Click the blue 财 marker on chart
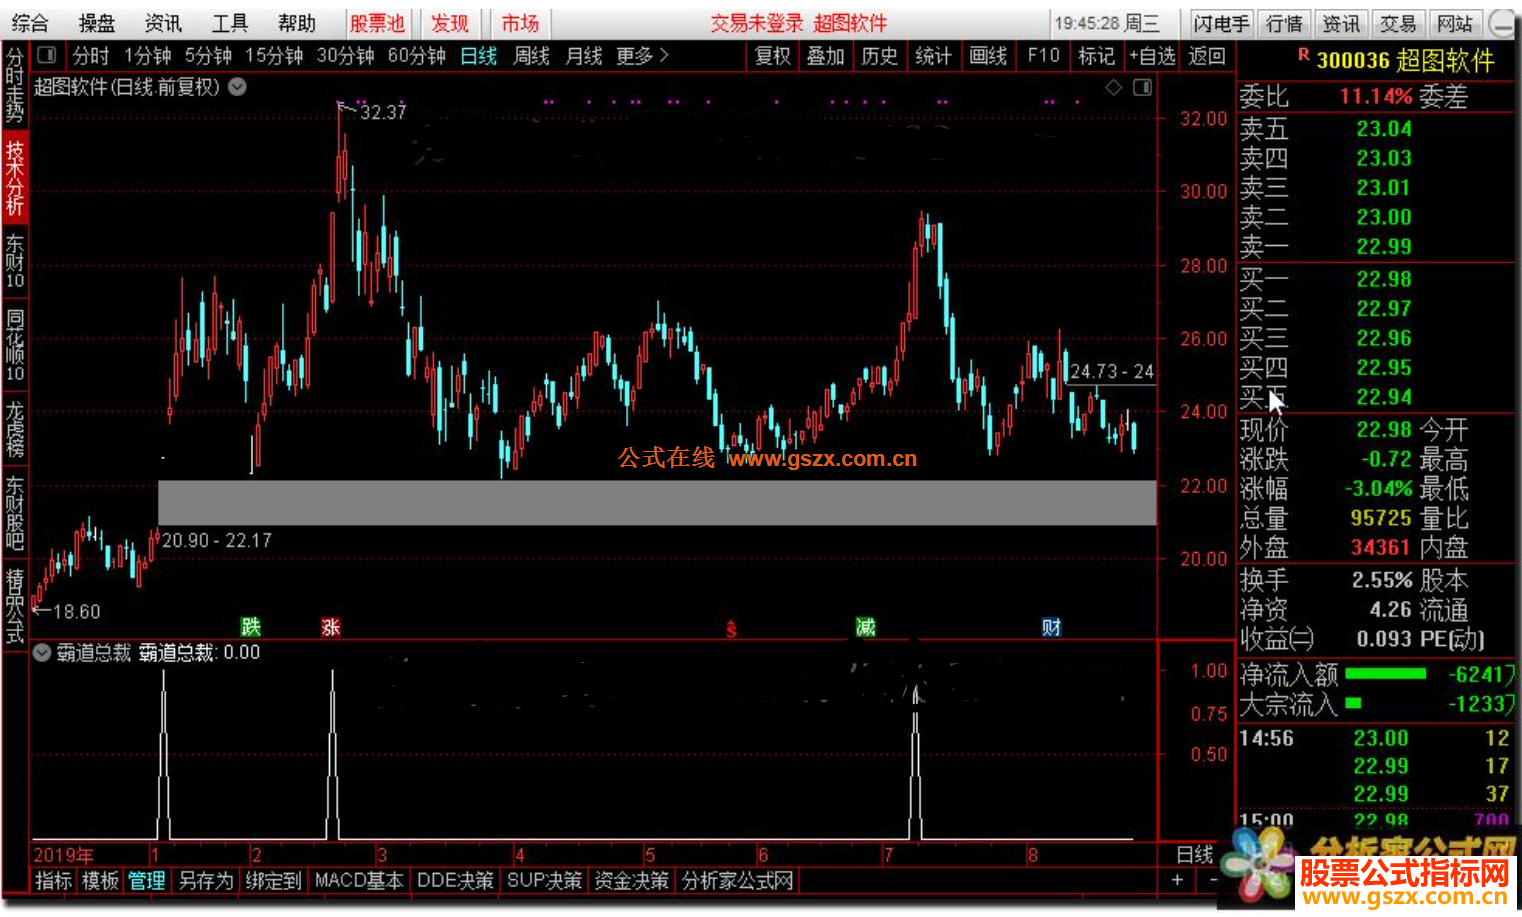 point(1051,627)
